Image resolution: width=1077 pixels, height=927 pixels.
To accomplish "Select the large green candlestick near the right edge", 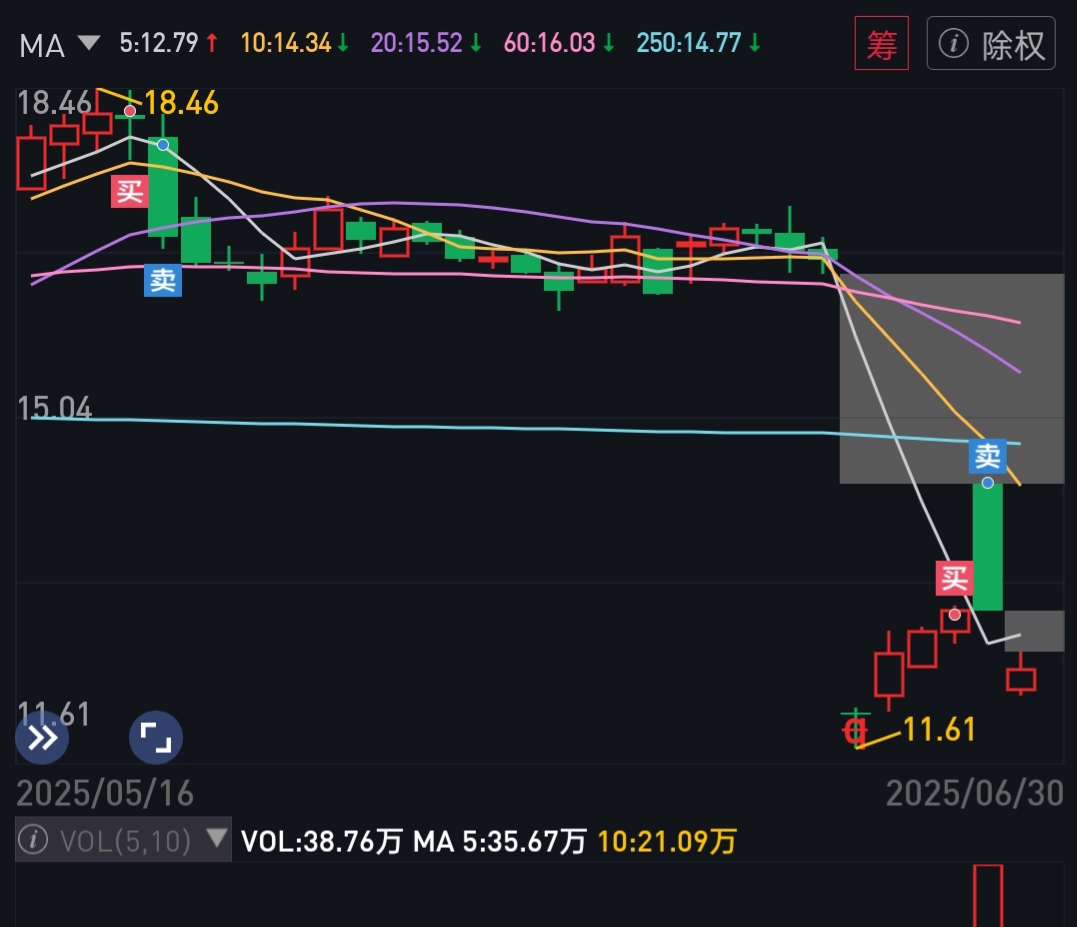I will 988,547.
